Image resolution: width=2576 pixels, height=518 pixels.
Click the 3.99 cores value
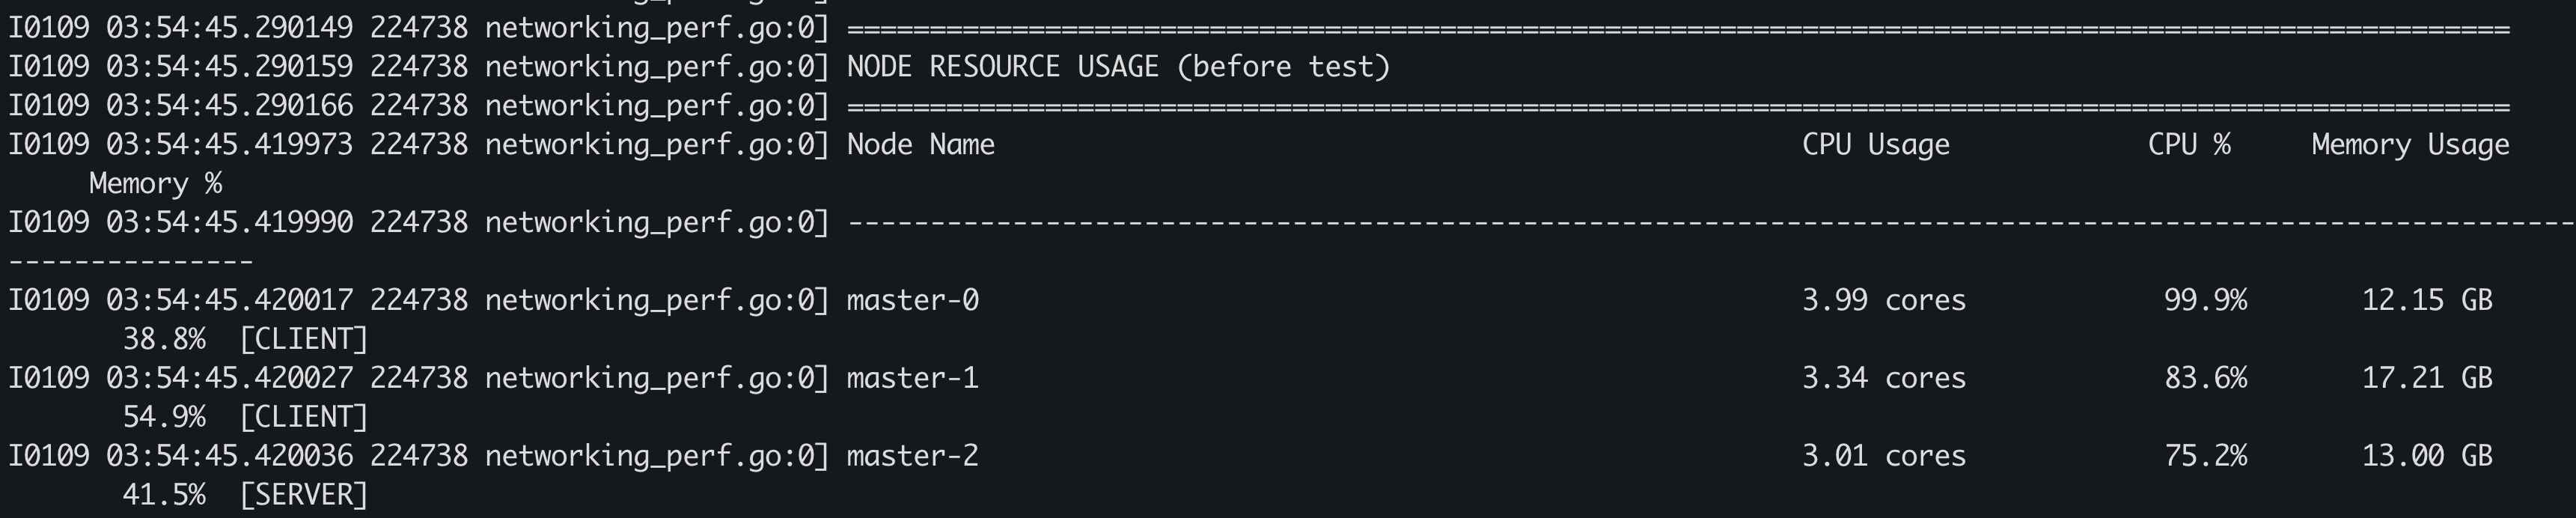(1883, 300)
